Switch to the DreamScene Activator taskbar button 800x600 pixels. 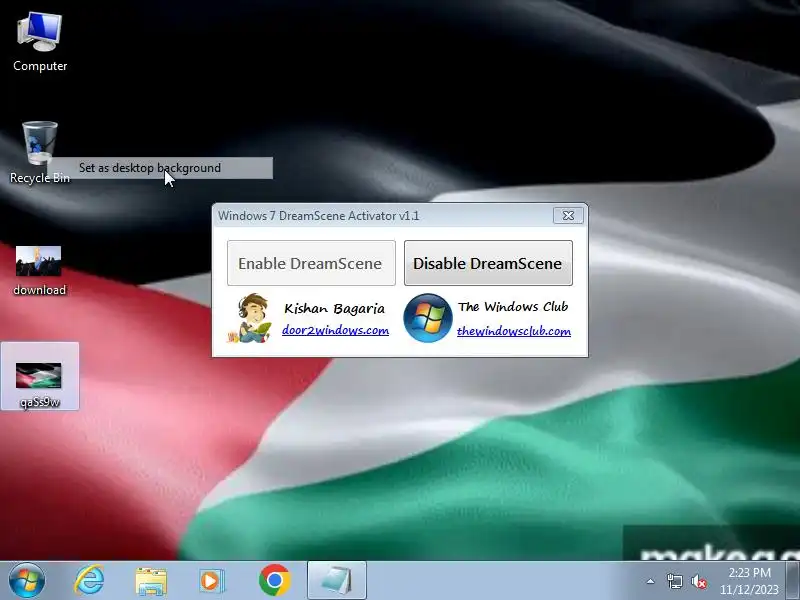(337, 580)
